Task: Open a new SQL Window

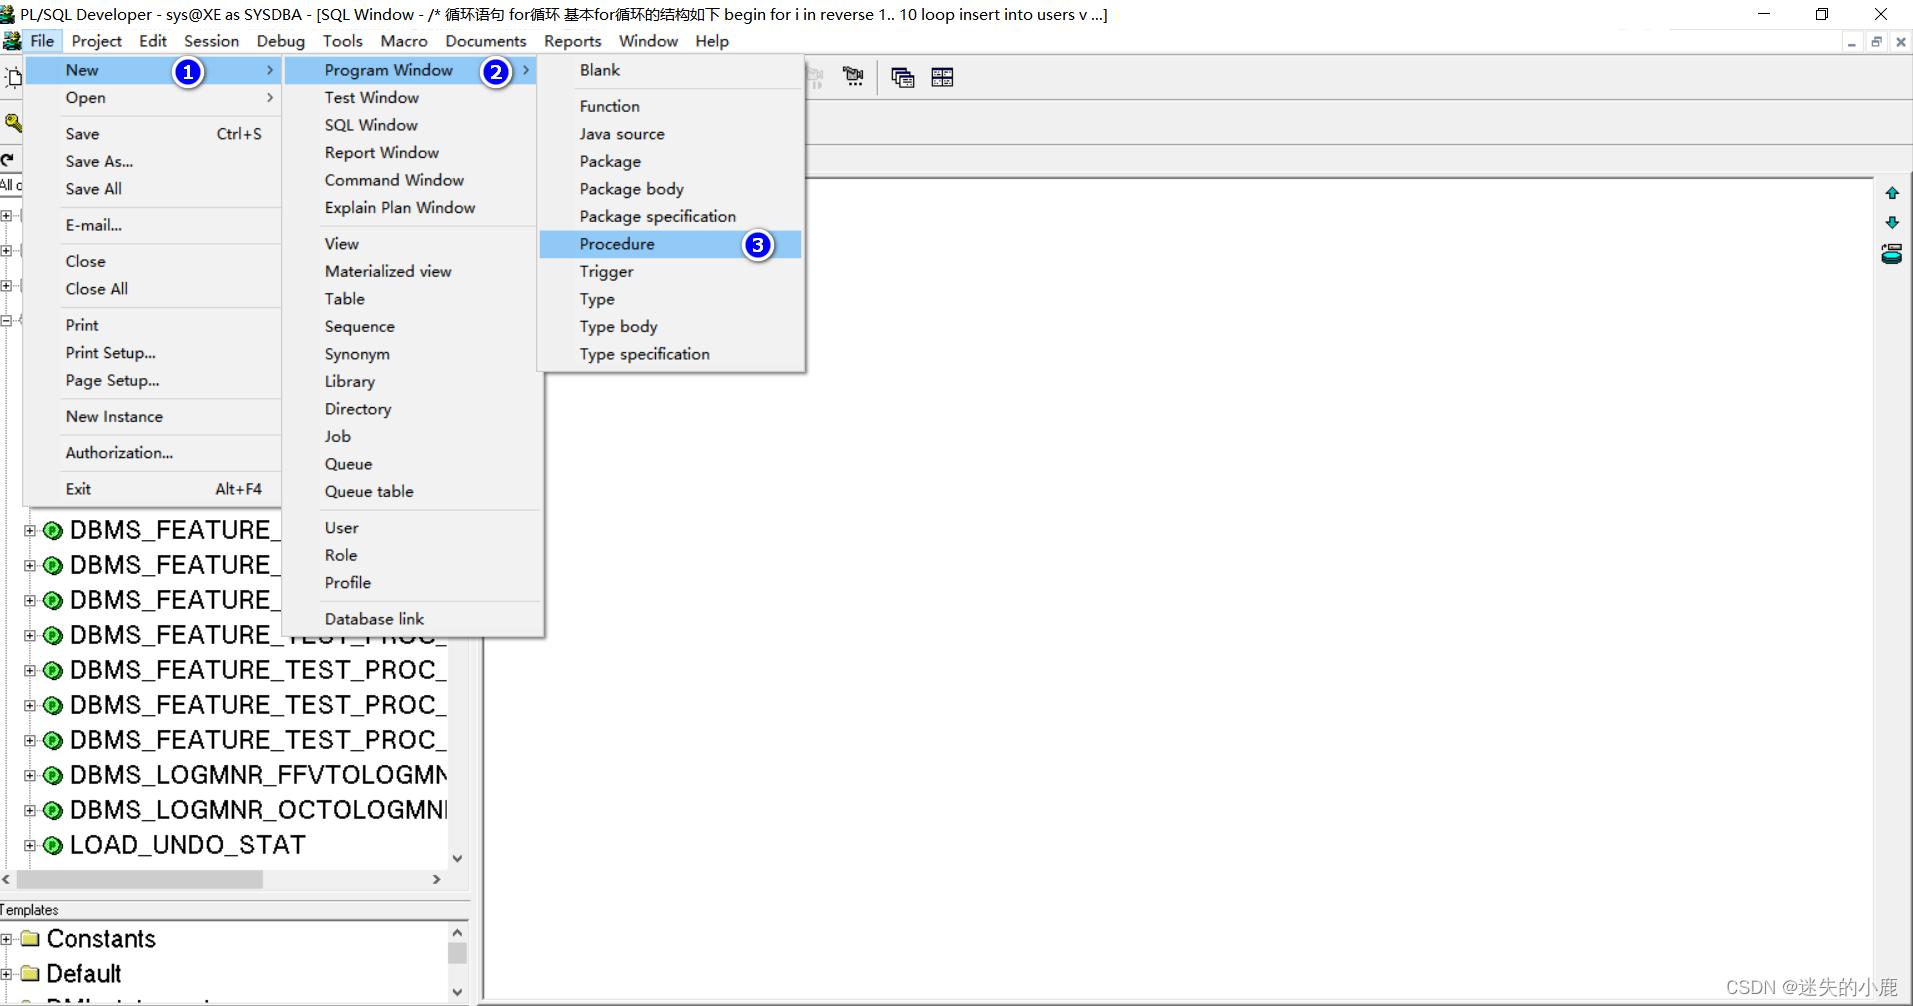Action: (412, 125)
